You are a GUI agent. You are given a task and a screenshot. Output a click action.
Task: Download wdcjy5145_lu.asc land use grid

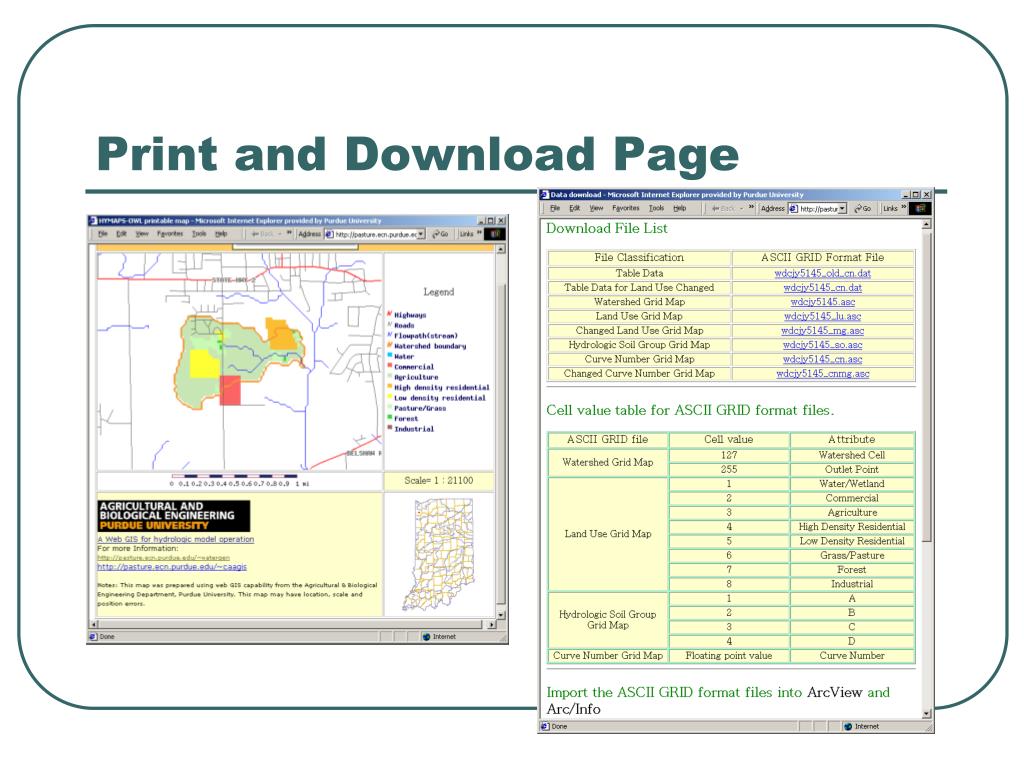[x=822, y=317]
